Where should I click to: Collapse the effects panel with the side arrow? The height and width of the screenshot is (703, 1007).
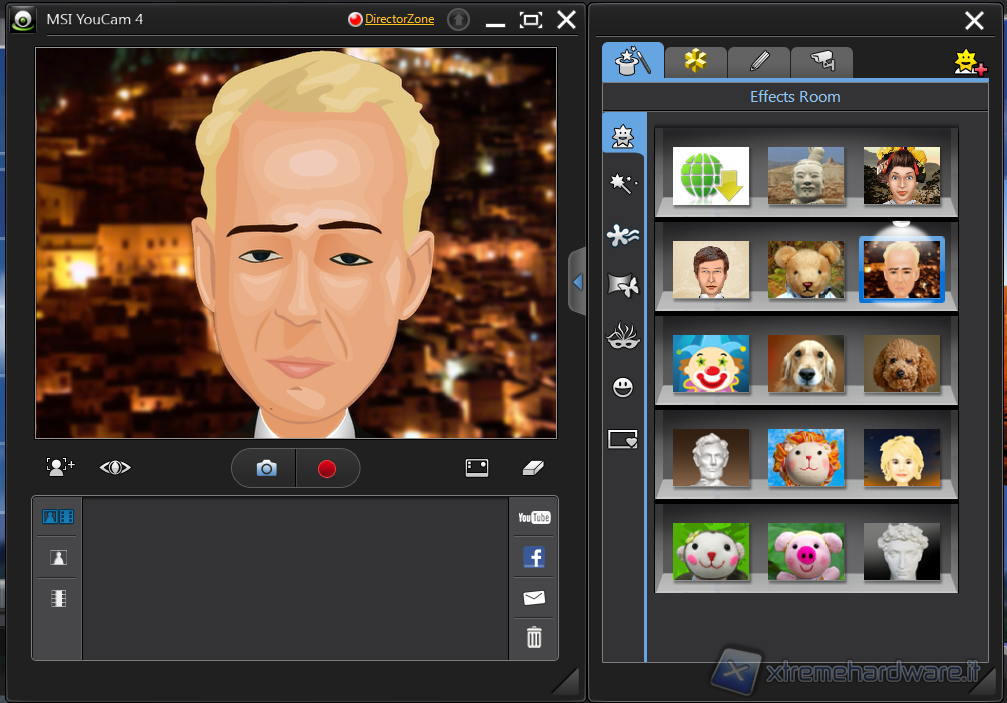click(577, 283)
